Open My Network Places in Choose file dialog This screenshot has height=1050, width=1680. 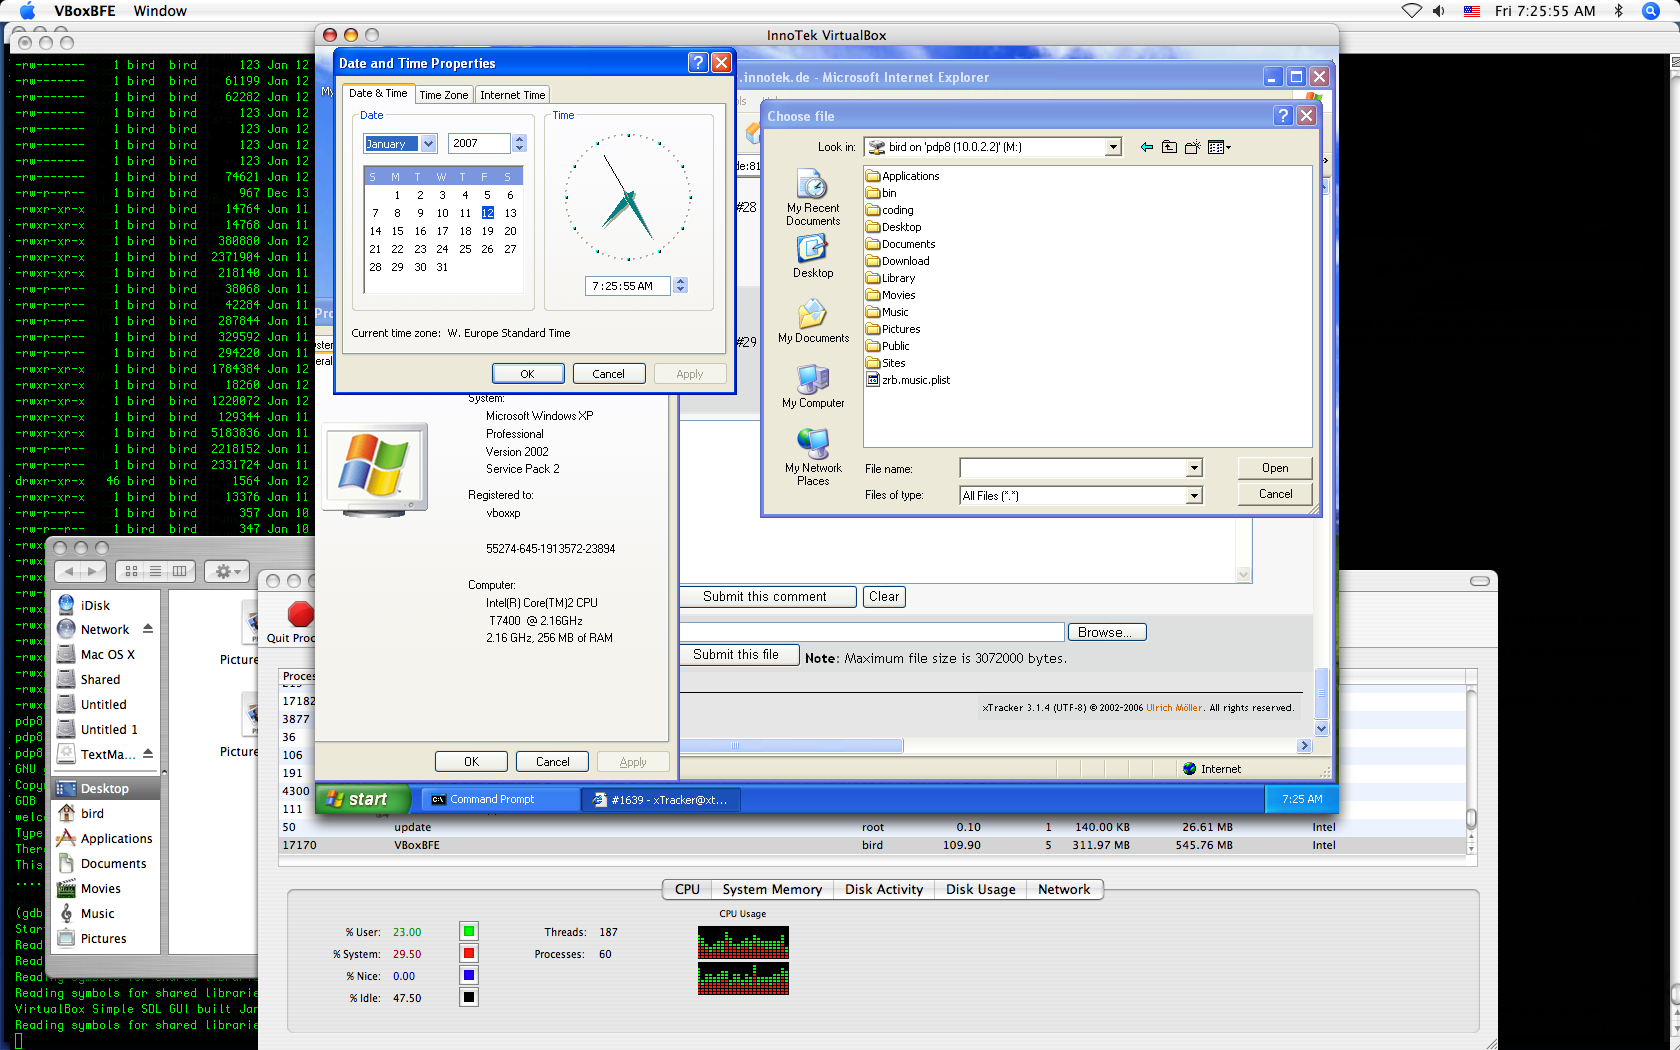pyautogui.click(x=812, y=457)
